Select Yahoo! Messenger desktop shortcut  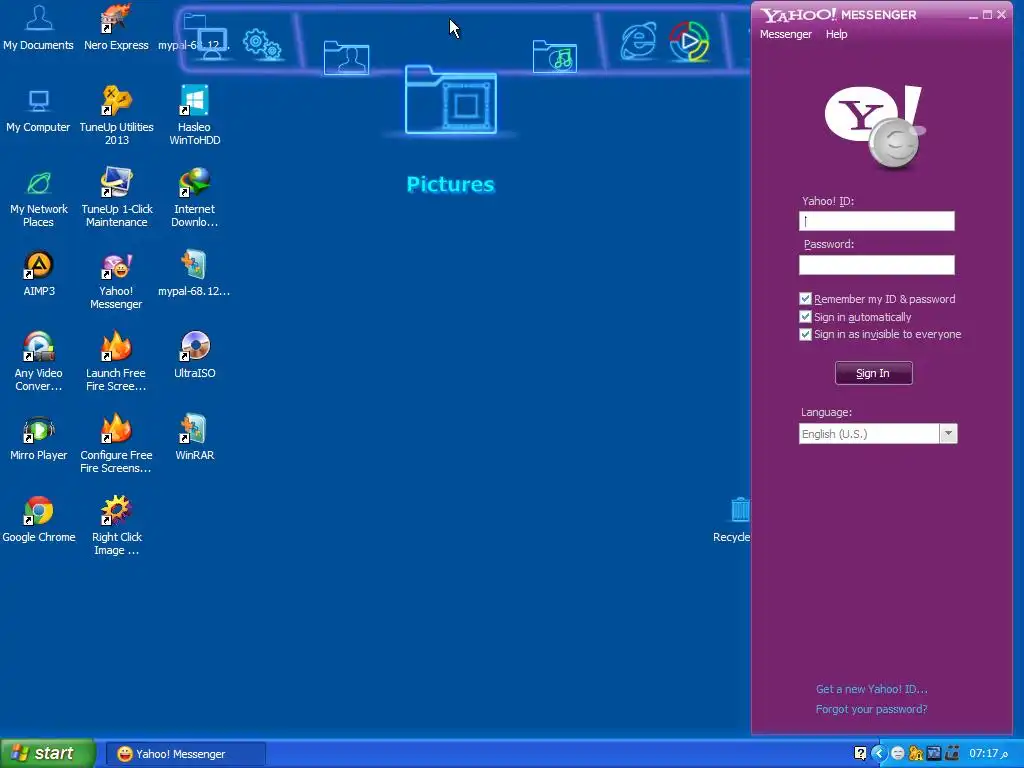(x=116, y=280)
